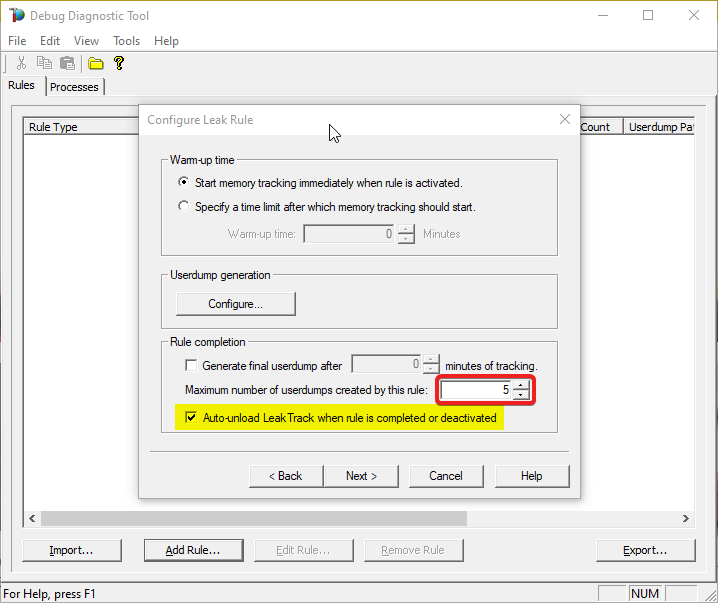
Task: Click the rules list scroll right arrow
Action: (685, 518)
